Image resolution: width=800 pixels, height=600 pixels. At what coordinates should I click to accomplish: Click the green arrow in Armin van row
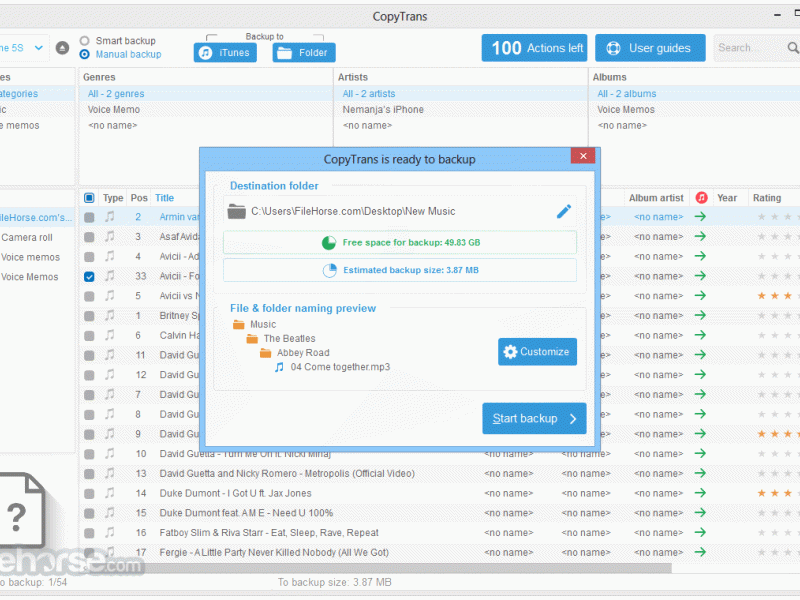click(x=701, y=217)
